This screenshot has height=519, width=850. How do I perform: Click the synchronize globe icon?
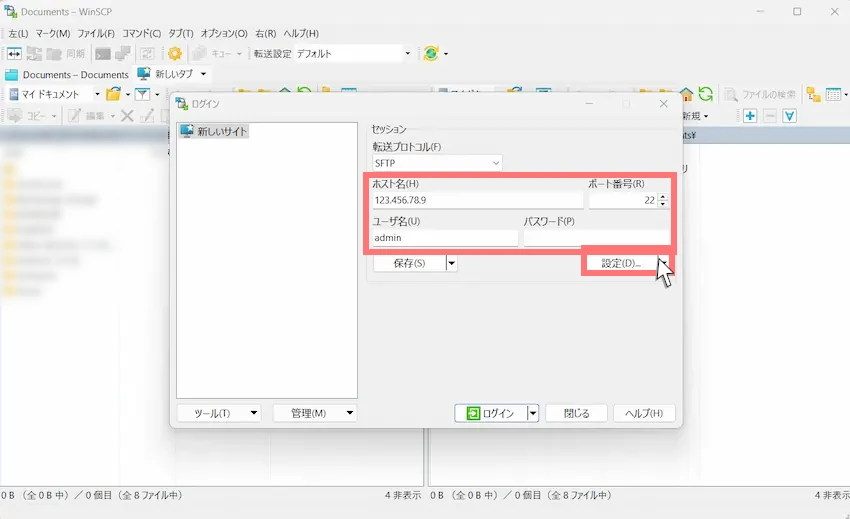(431, 53)
